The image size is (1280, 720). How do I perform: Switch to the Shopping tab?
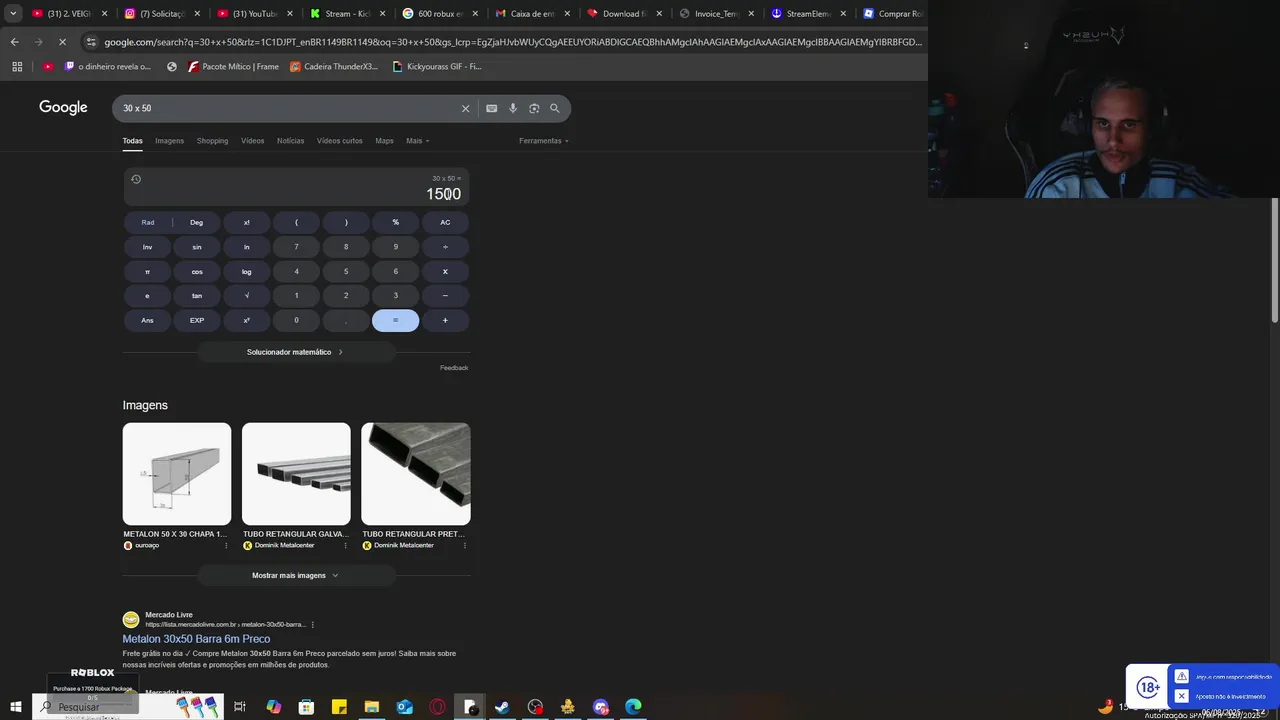click(212, 141)
